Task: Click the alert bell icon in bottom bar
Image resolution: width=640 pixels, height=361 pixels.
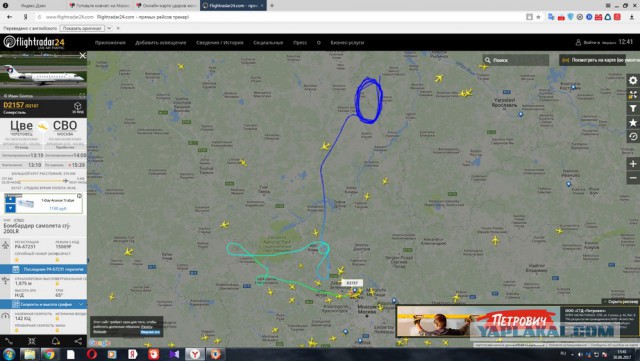Action: [x=55, y=341]
